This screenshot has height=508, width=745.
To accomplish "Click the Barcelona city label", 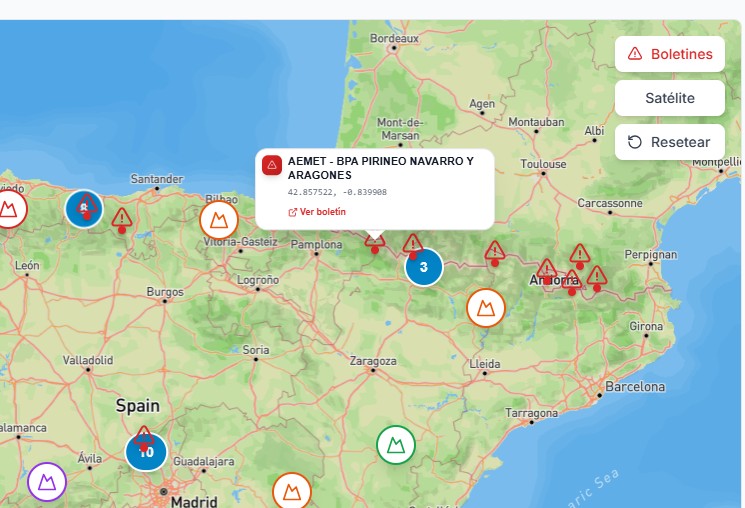I will click(635, 386).
